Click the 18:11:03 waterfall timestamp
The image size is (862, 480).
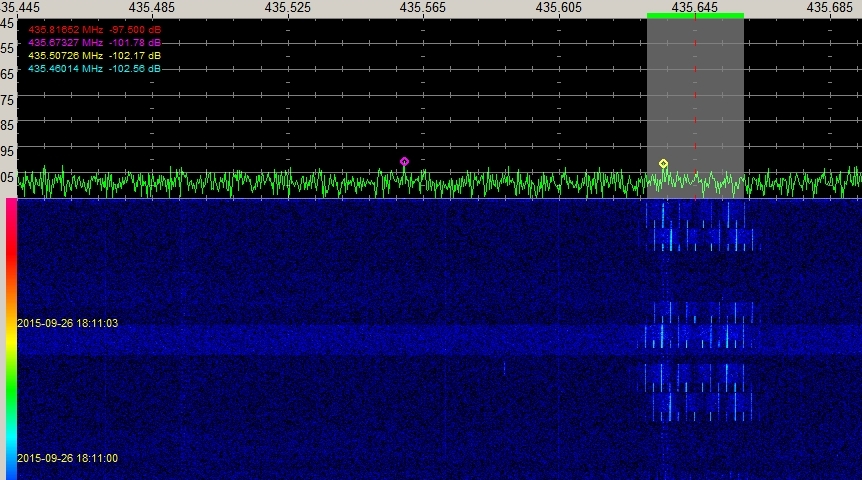coord(67,323)
